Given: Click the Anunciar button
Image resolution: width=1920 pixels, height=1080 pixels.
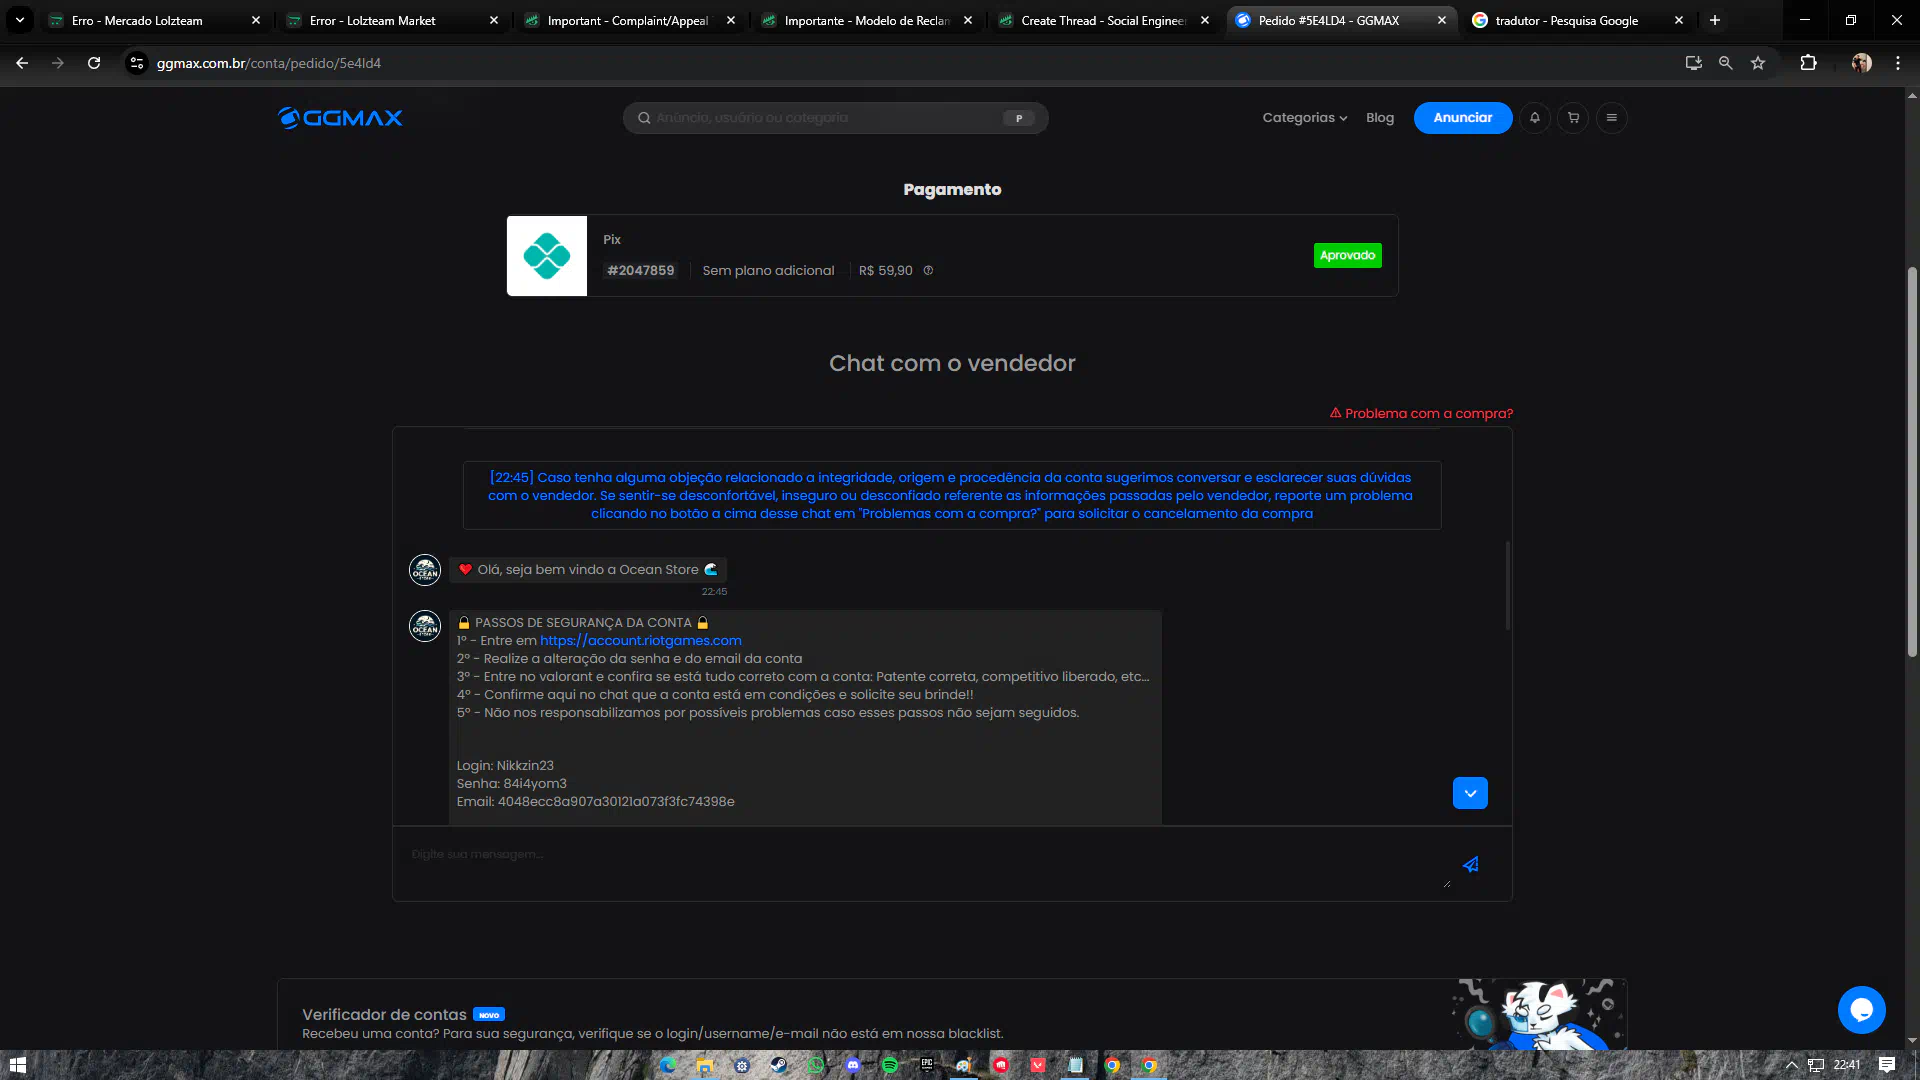Looking at the screenshot, I should pyautogui.click(x=1462, y=118).
